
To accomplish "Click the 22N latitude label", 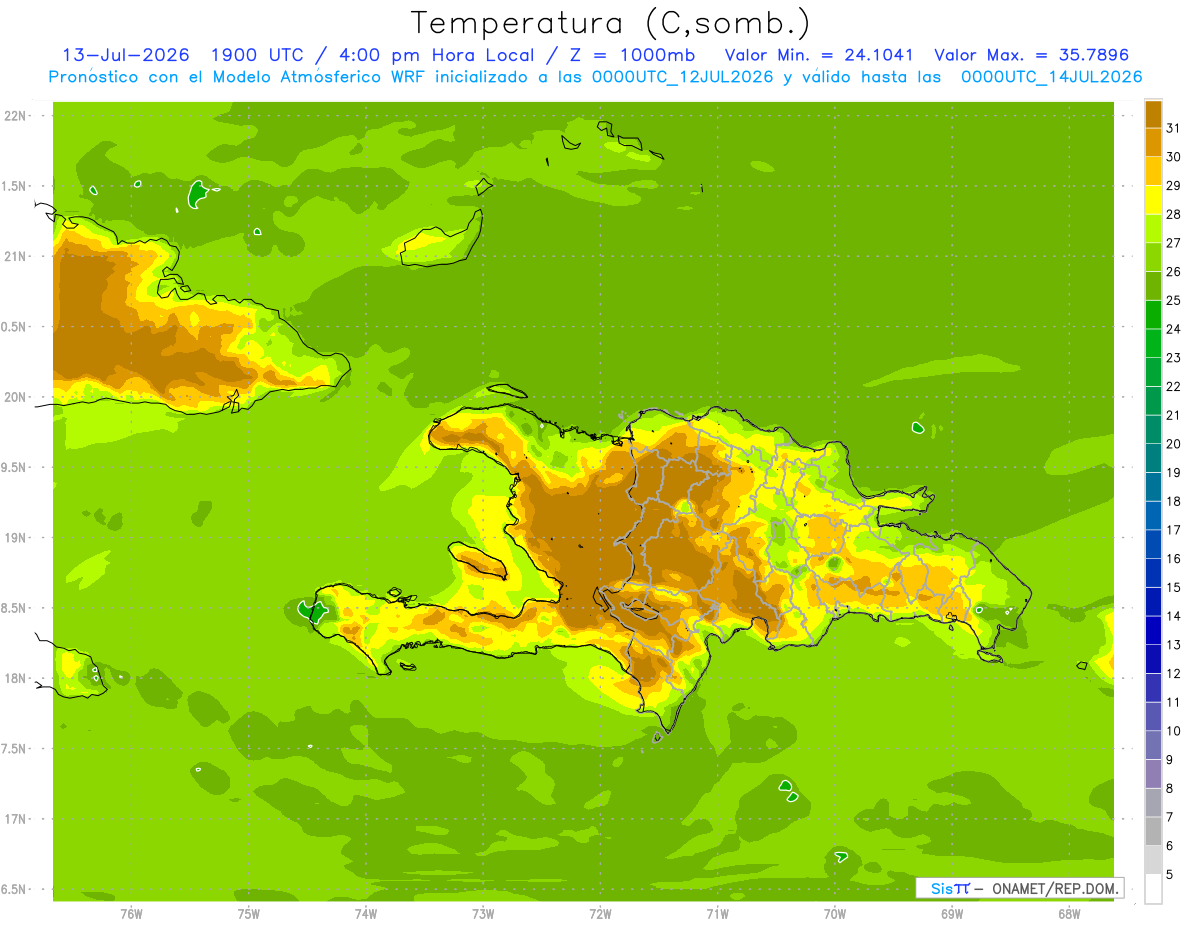I will point(16,116).
